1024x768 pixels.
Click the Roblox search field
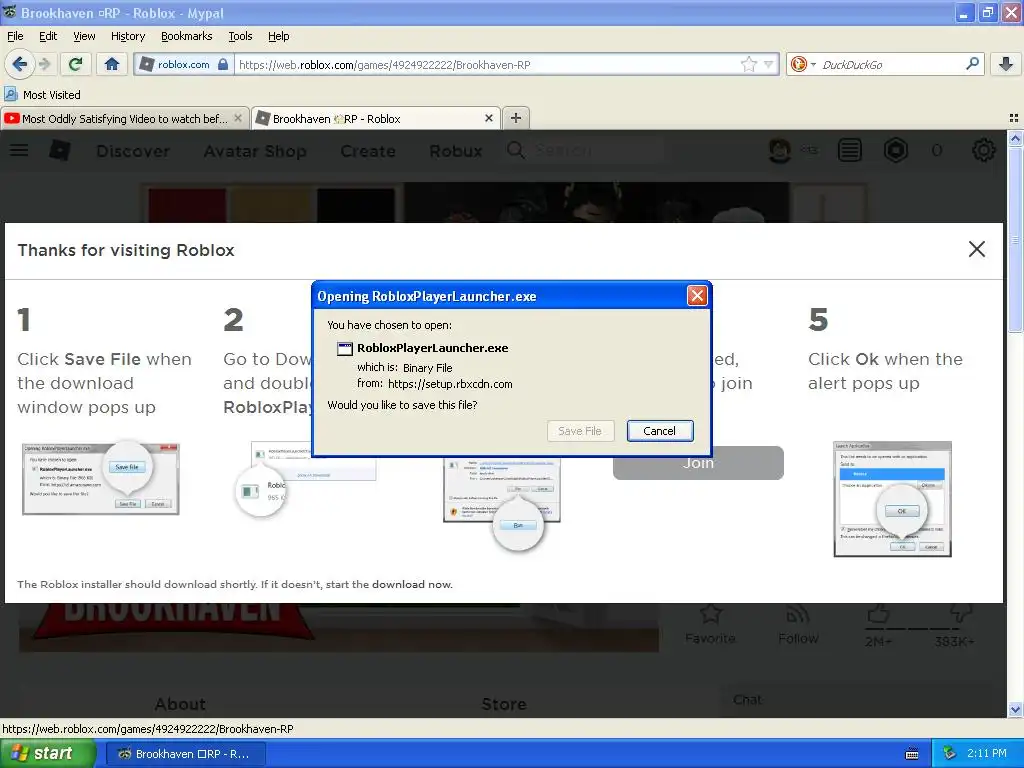(x=584, y=151)
